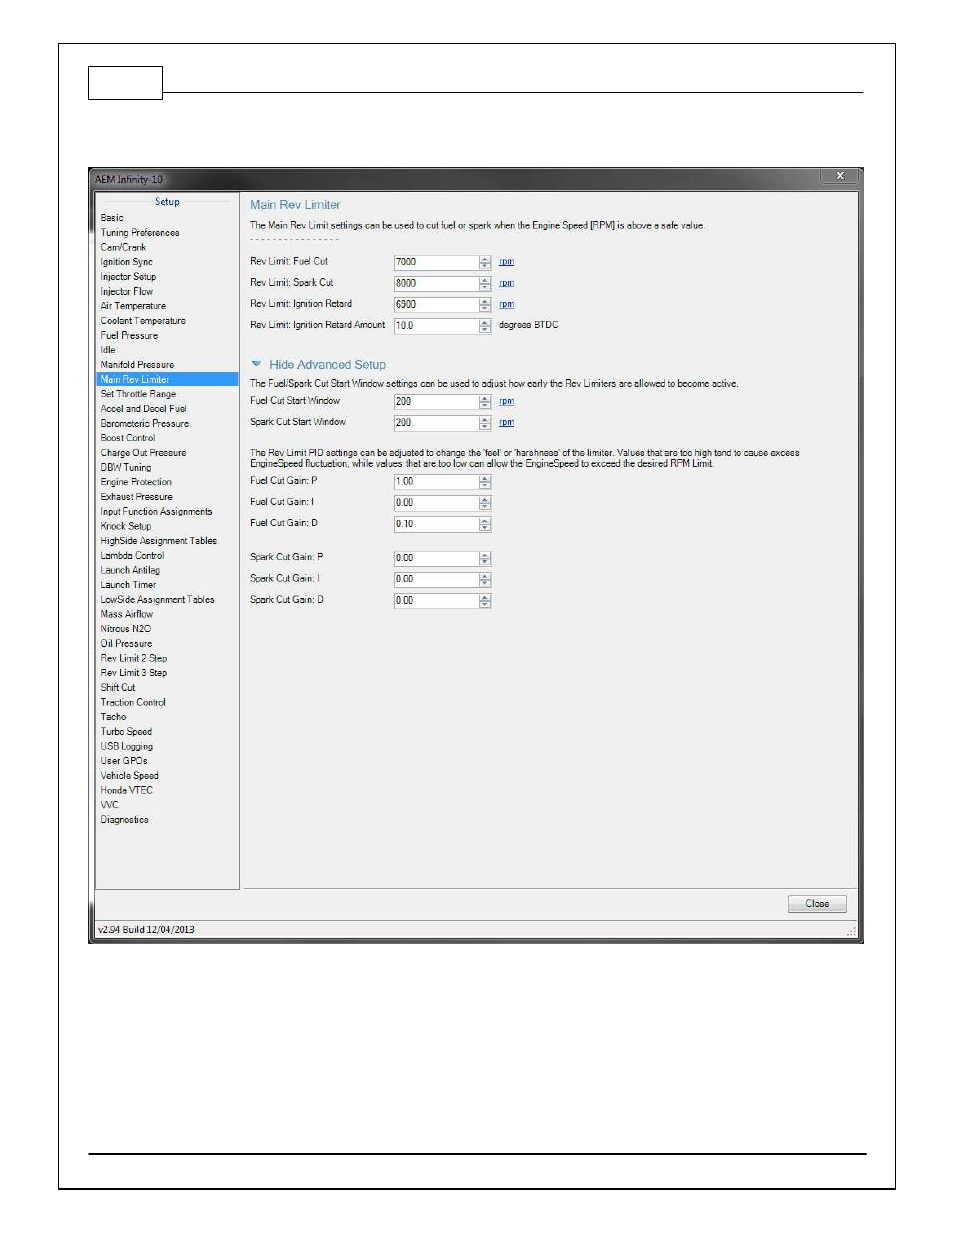This screenshot has width=954, height=1235.
Task: Click the Fuel Cut Start Window field
Action: 436,402
